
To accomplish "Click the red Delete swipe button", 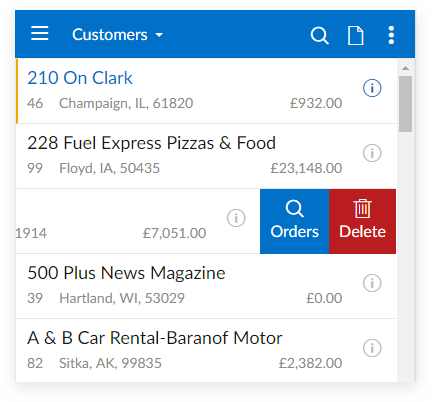I will [x=362, y=221].
